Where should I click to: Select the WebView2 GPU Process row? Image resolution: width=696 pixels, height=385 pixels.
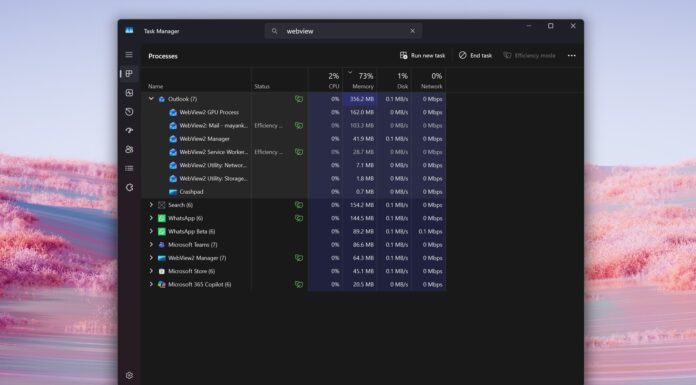[x=293, y=112]
